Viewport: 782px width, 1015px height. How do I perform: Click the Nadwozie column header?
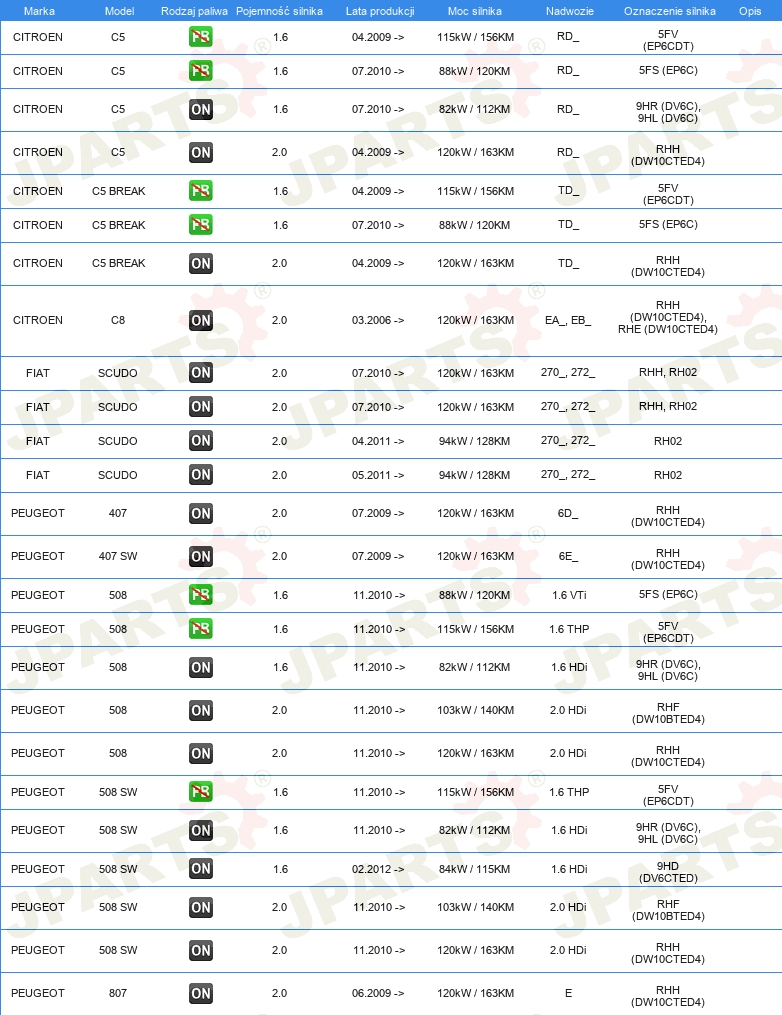point(570,11)
